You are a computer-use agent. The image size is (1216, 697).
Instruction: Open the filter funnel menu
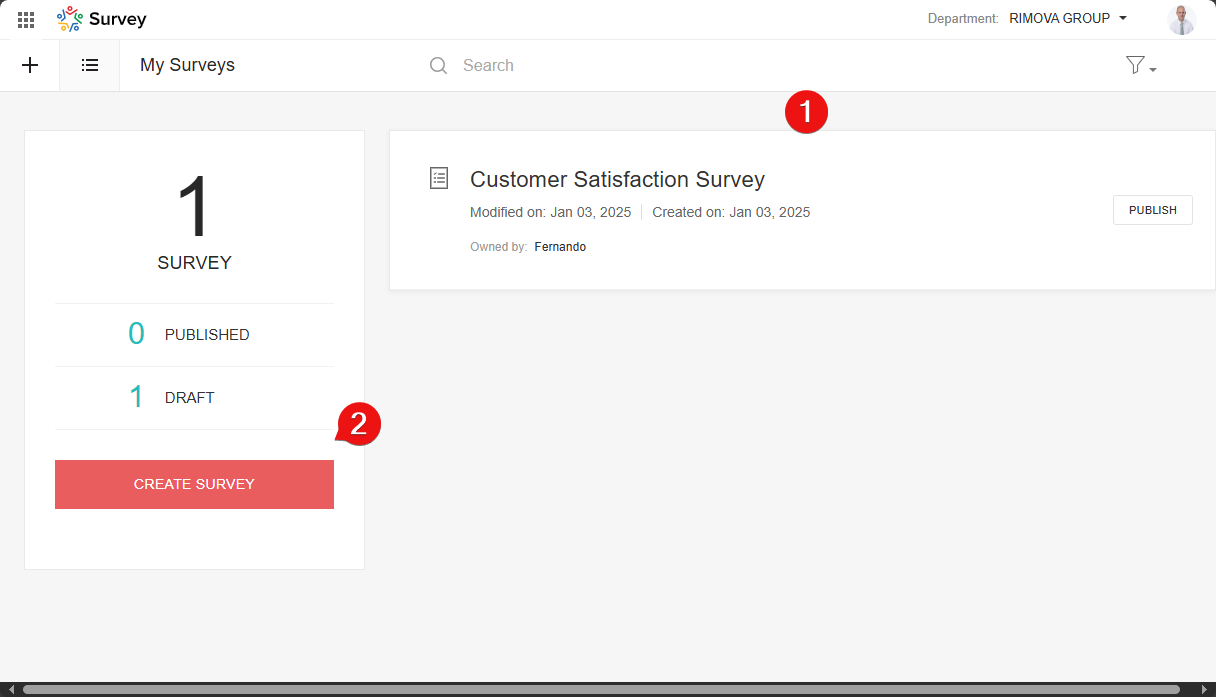[1139, 66]
